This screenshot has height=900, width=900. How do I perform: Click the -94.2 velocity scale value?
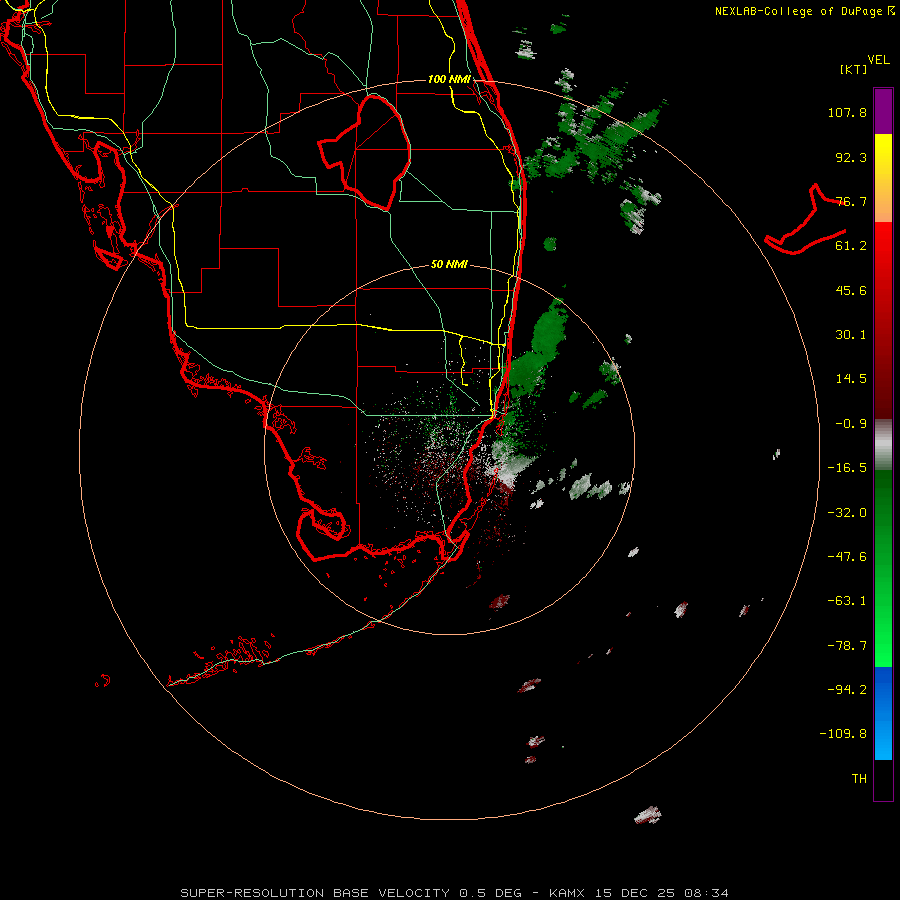[847, 689]
